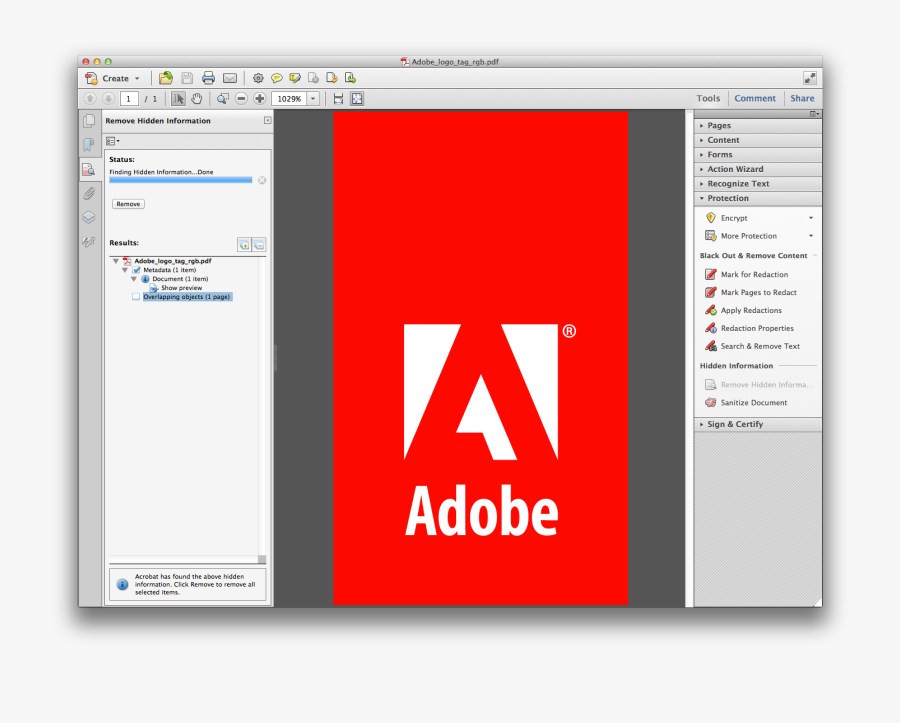Open the Bookmarks sidebar panel
Screen dimensions: 900x723
(x=88, y=144)
